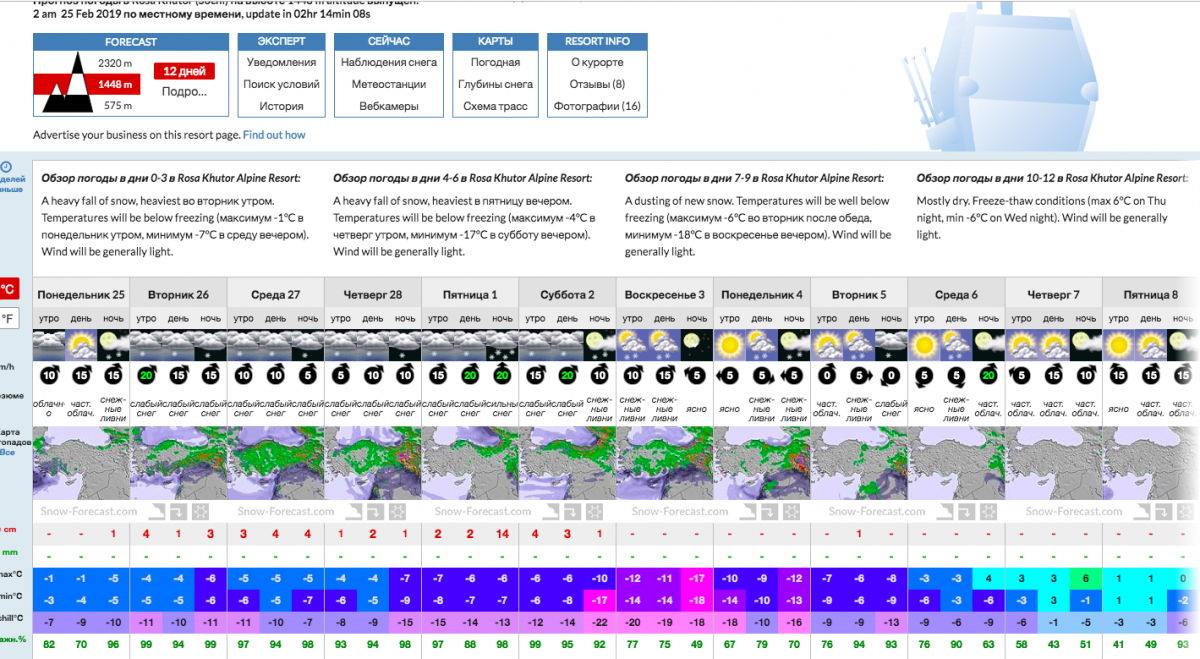Click the Подро... detailed forecast link
1200x659 pixels.
(184, 91)
